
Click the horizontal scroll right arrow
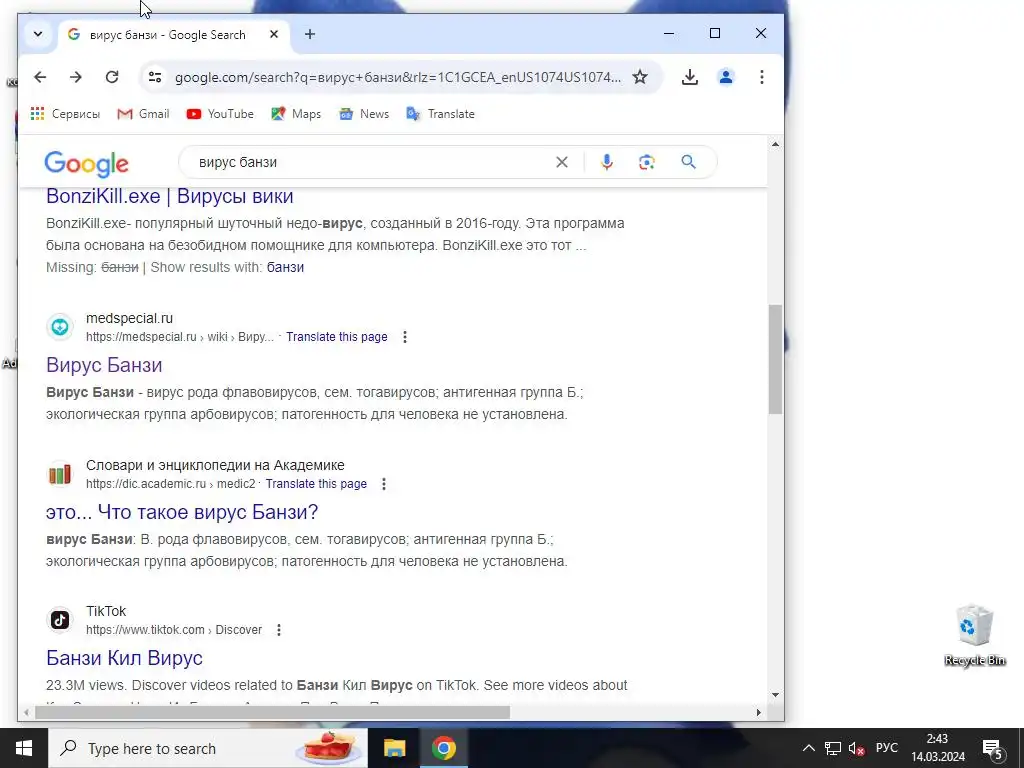pyautogui.click(x=758, y=712)
